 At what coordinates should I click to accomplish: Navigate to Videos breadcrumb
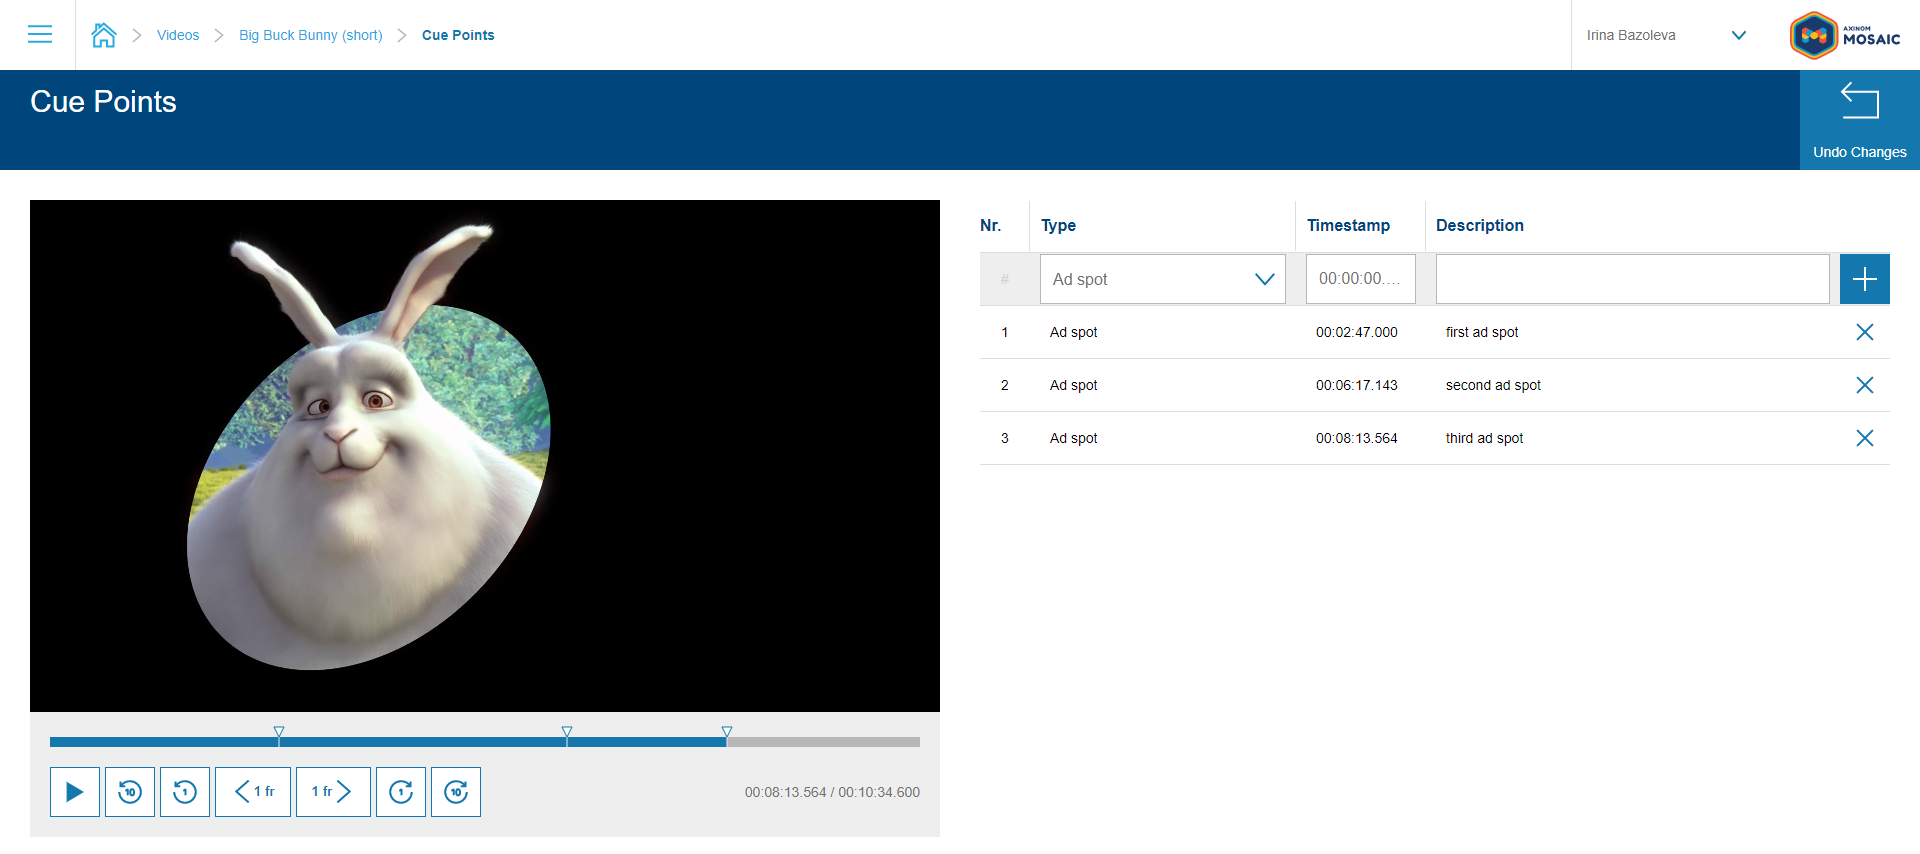coord(178,35)
